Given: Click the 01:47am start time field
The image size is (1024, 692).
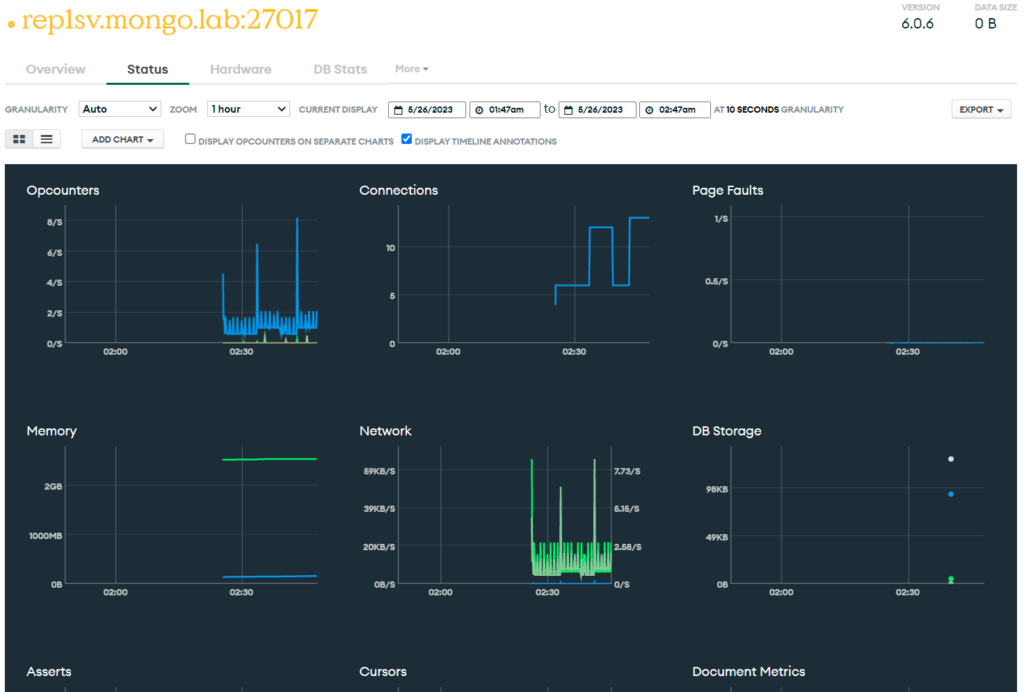Looking at the screenshot, I should coord(505,110).
